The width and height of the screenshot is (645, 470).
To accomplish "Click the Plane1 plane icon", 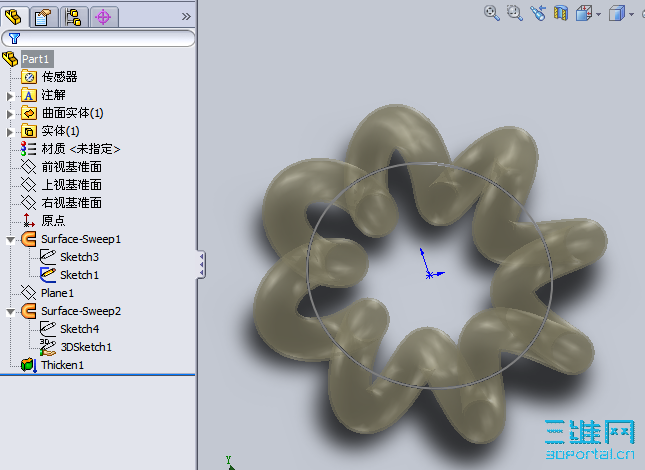I will coord(28,293).
